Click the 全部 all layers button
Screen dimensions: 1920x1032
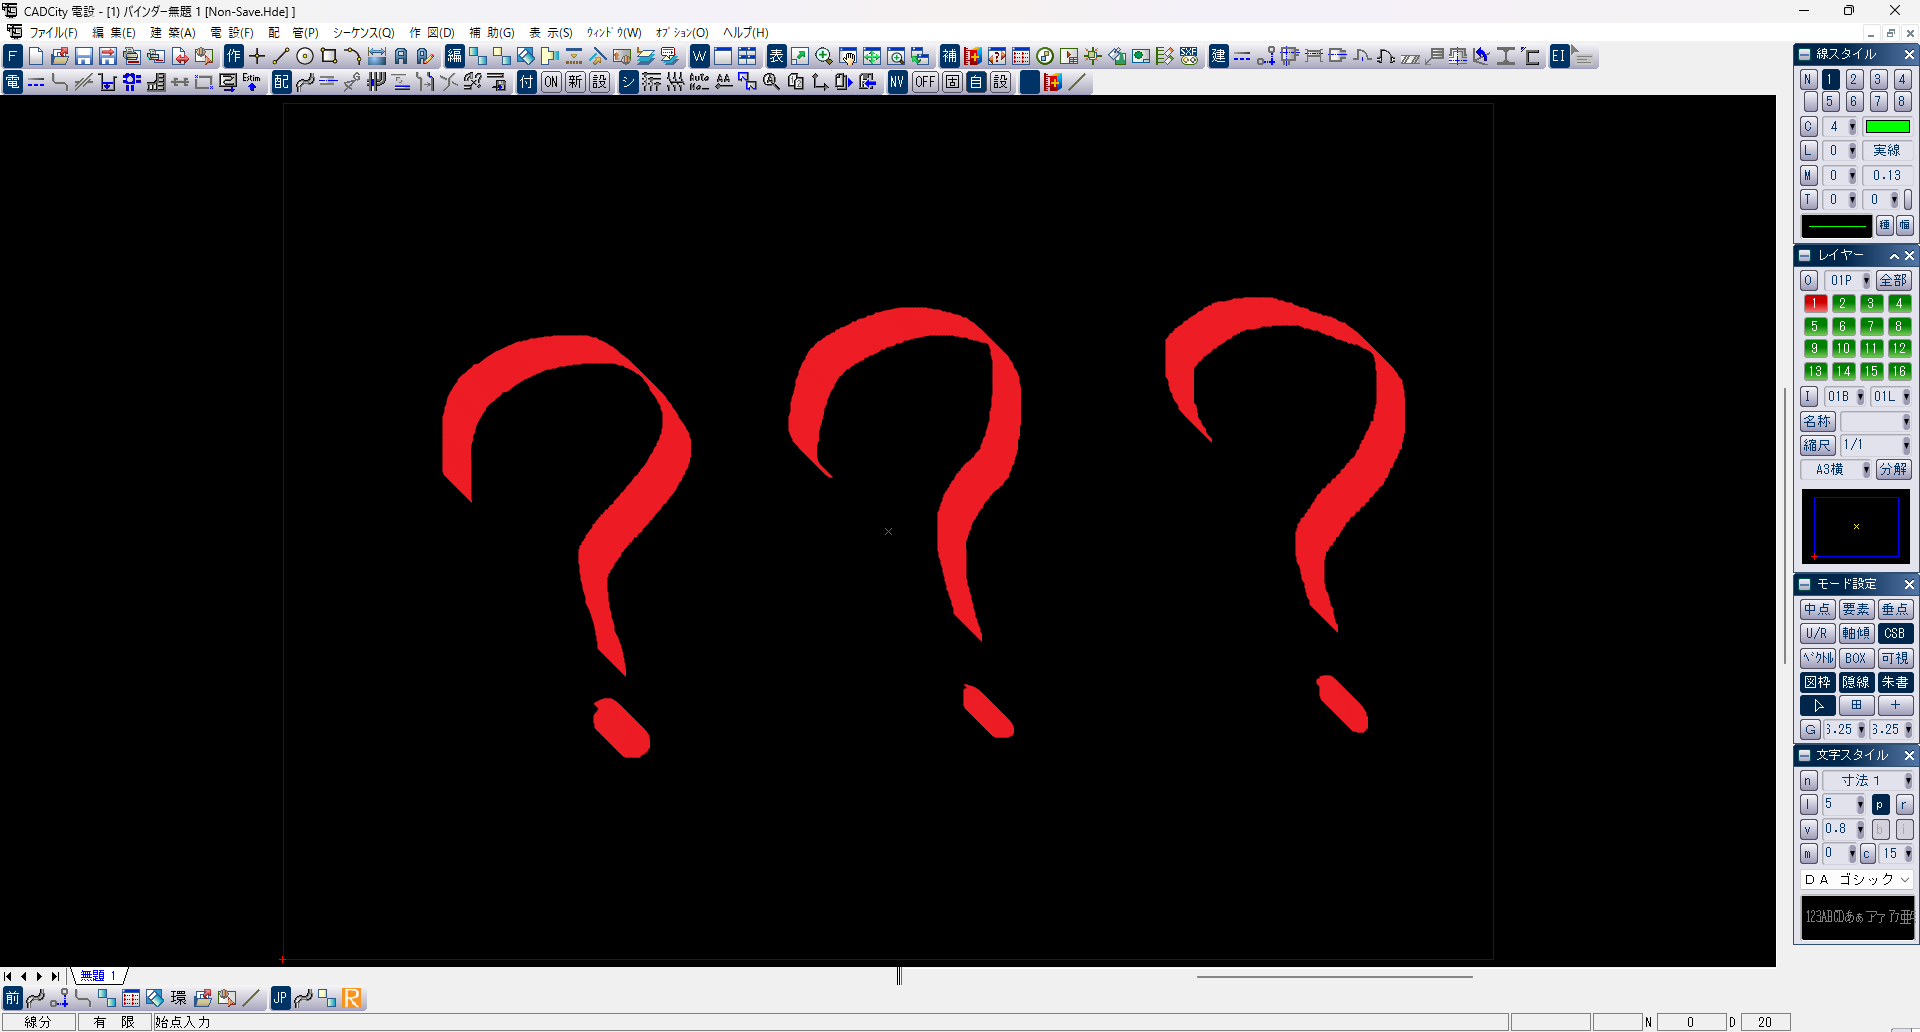pos(1893,281)
